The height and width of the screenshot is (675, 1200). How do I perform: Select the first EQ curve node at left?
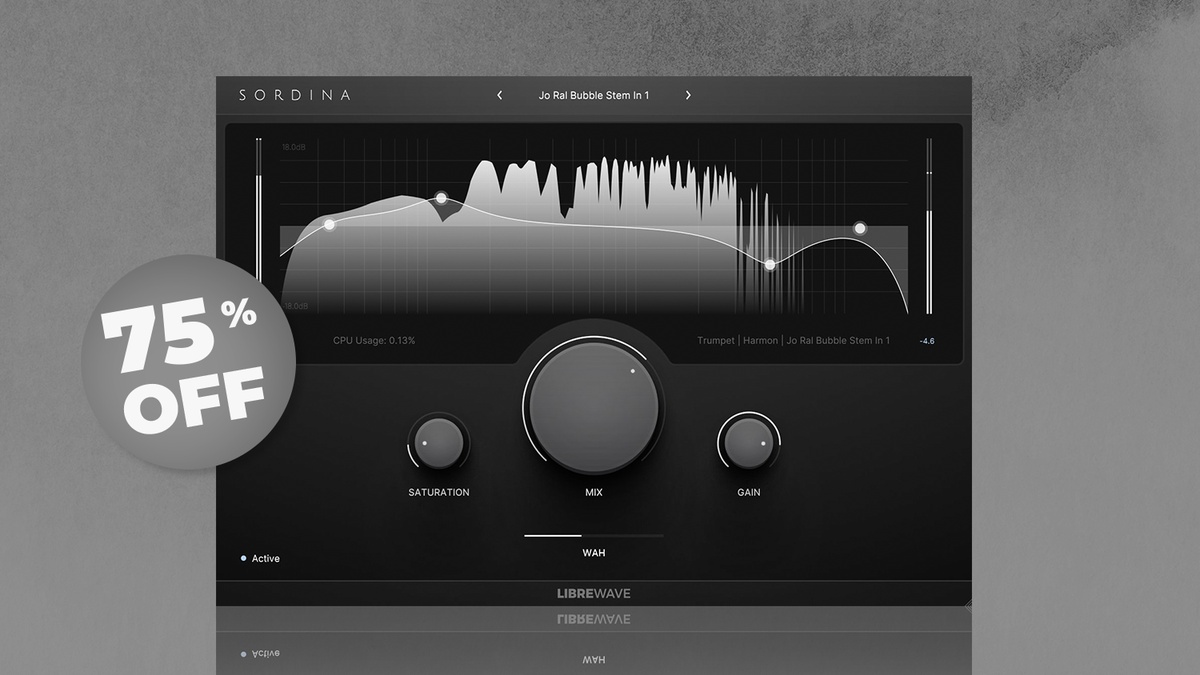330,224
